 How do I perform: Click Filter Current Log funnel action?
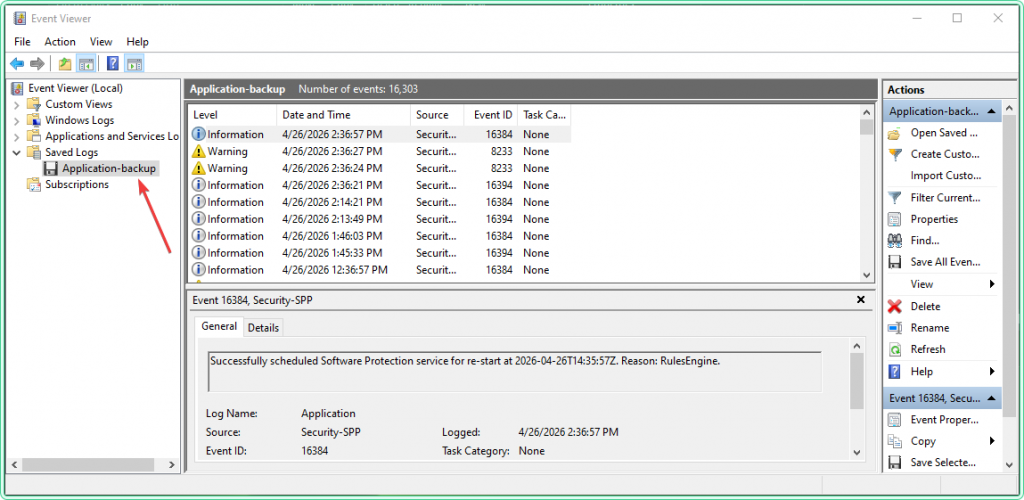click(x=944, y=198)
